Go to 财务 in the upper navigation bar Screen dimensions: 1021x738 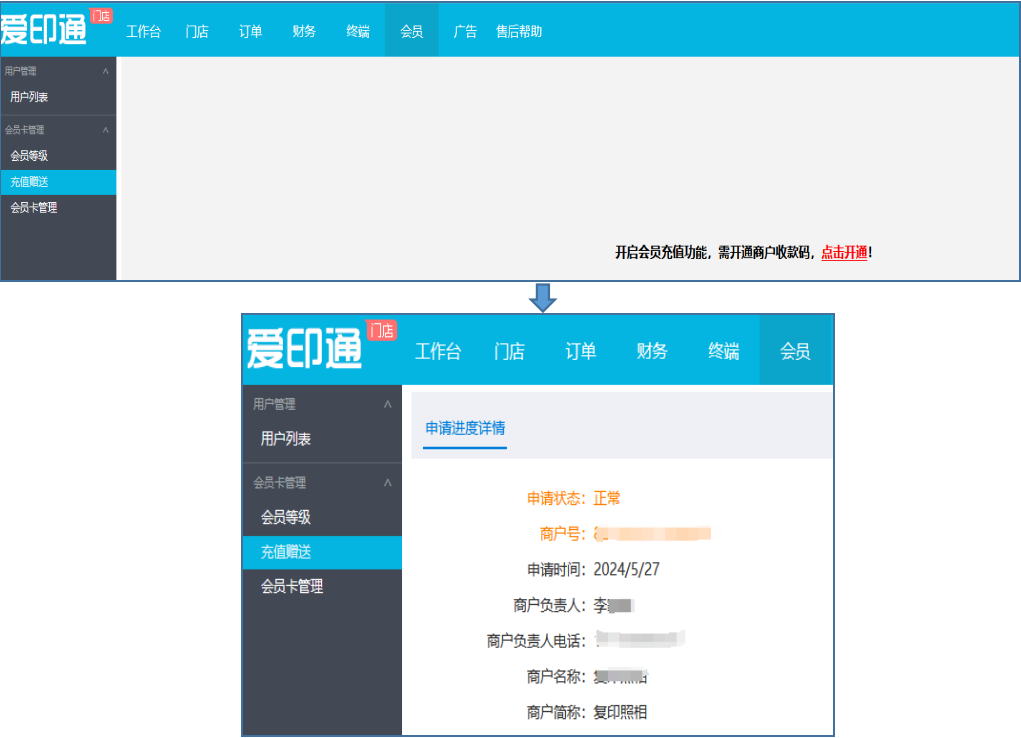pyautogui.click(x=304, y=31)
